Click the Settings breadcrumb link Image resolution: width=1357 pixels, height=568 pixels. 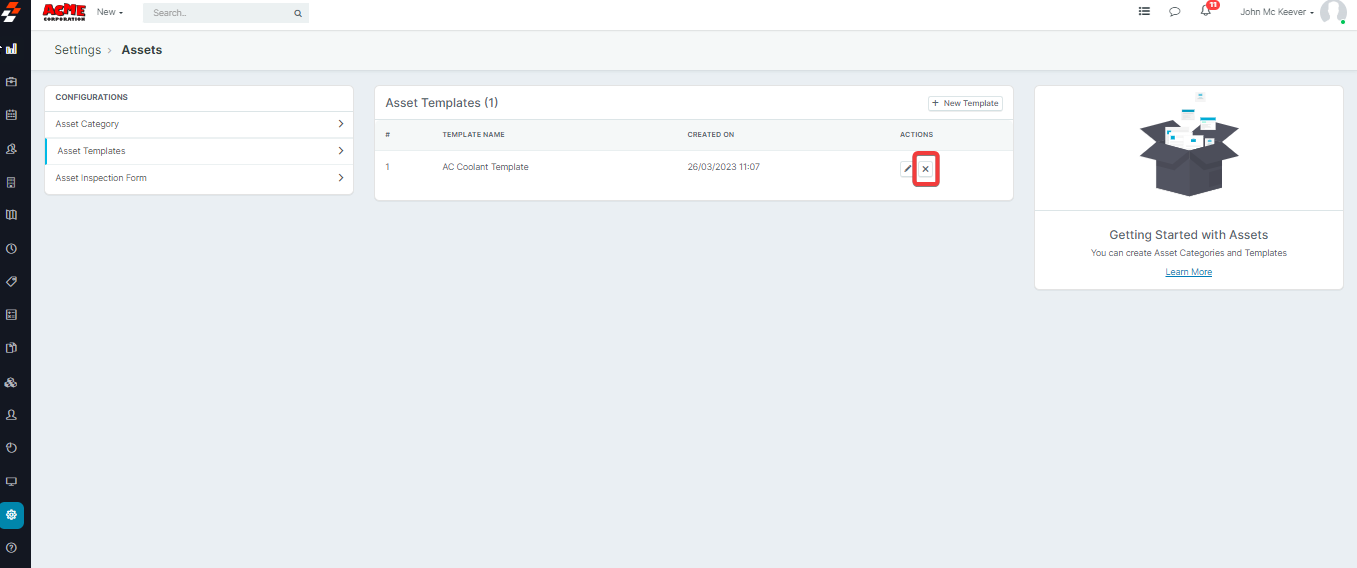pos(77,50)
